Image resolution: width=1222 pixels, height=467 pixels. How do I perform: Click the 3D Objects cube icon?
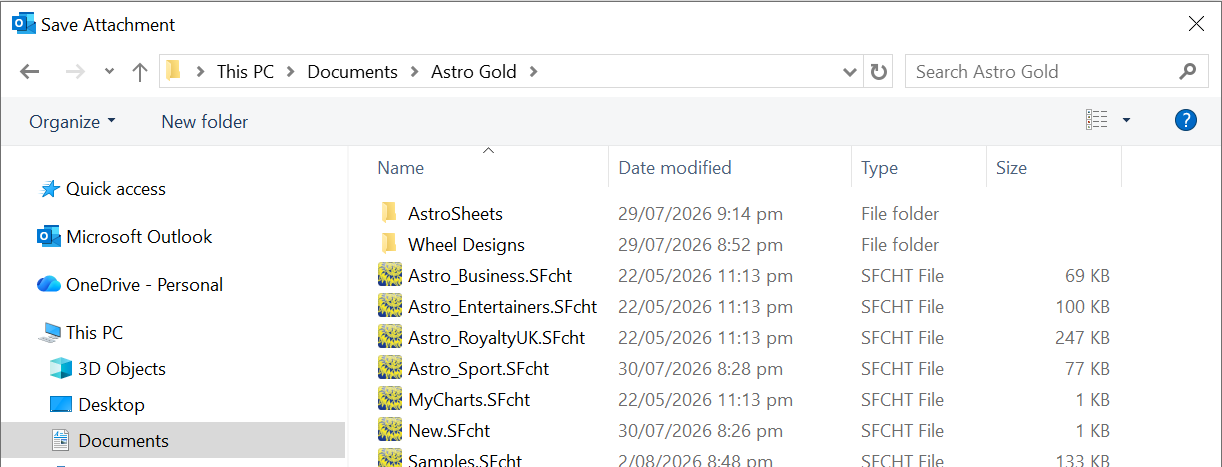click(x=61, y=369)
